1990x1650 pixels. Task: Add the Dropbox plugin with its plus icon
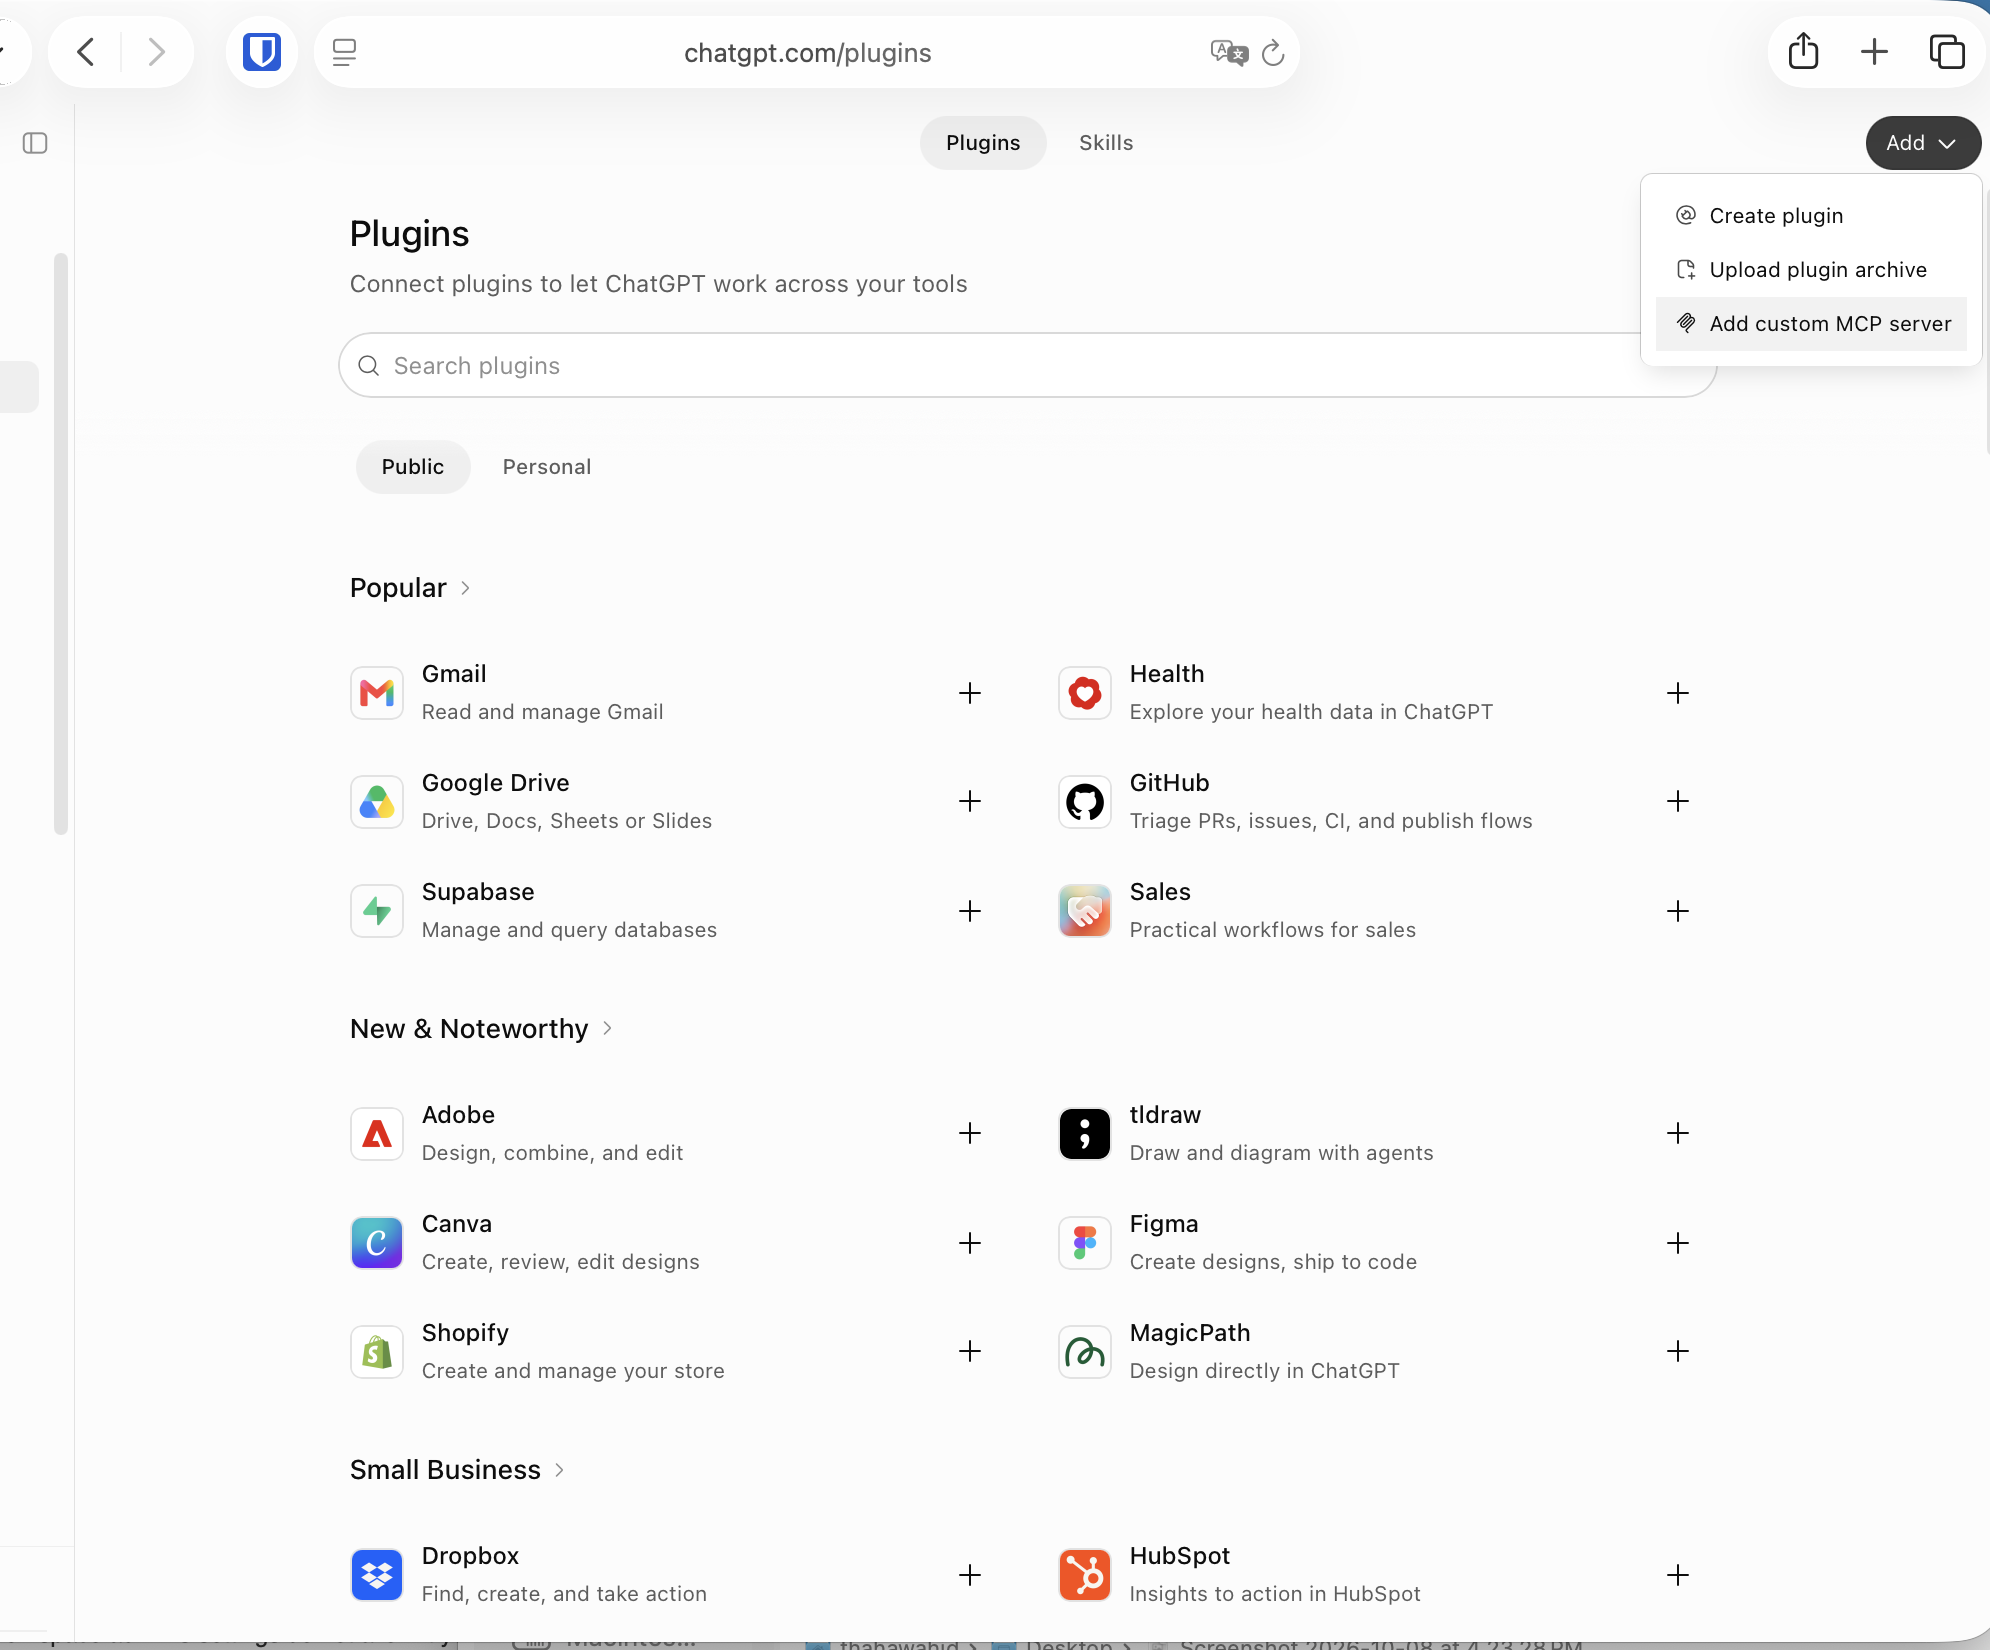970,1575
